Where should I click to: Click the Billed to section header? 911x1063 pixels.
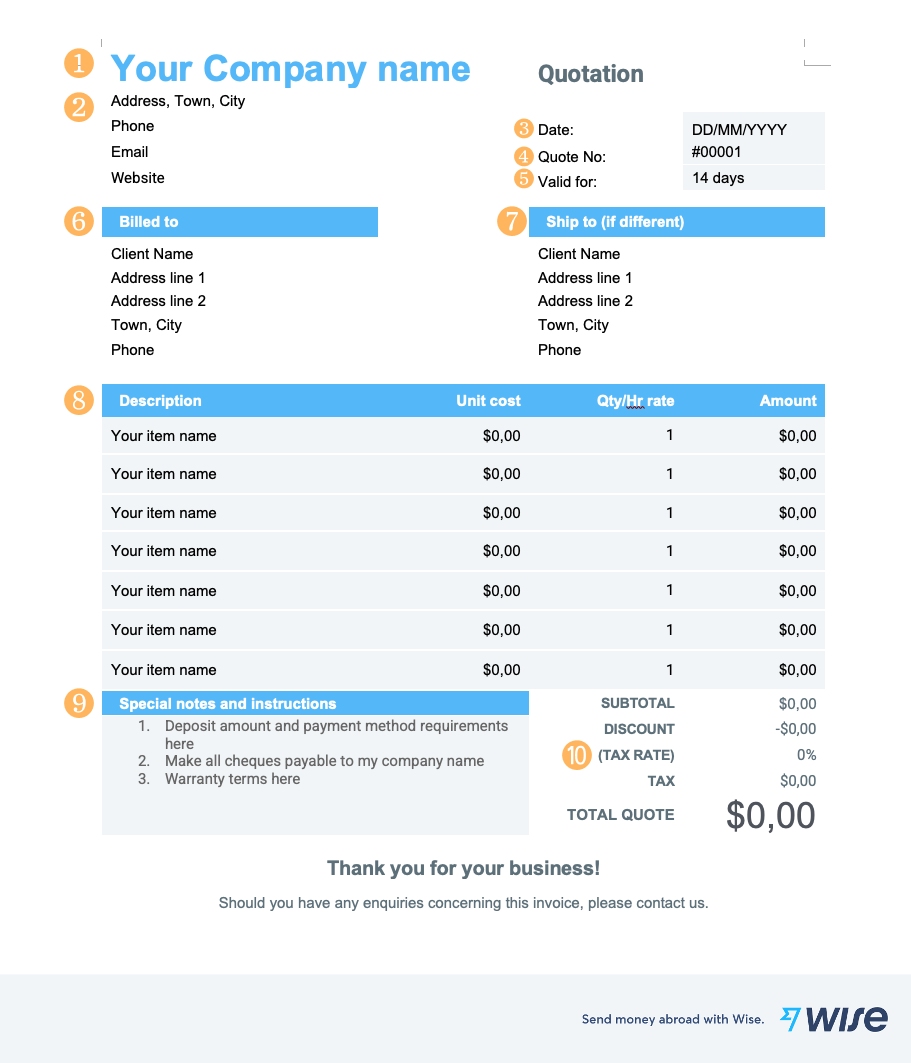coord(240,222)
